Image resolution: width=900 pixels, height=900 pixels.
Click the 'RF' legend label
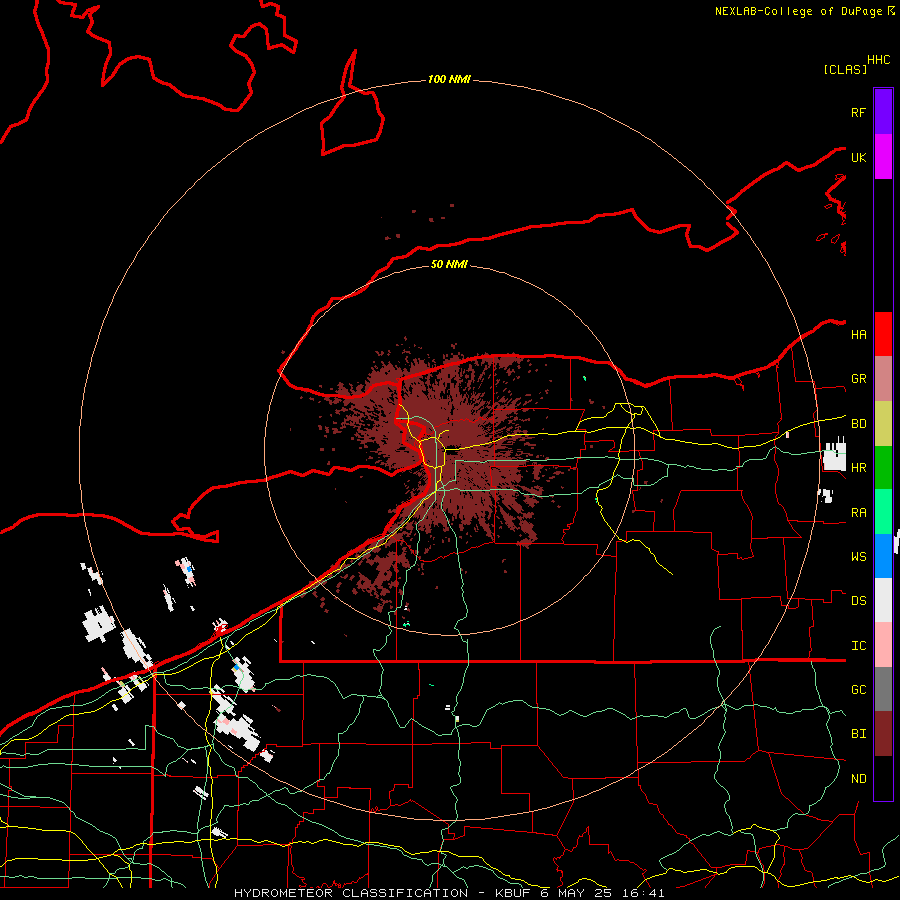[858, 112]
